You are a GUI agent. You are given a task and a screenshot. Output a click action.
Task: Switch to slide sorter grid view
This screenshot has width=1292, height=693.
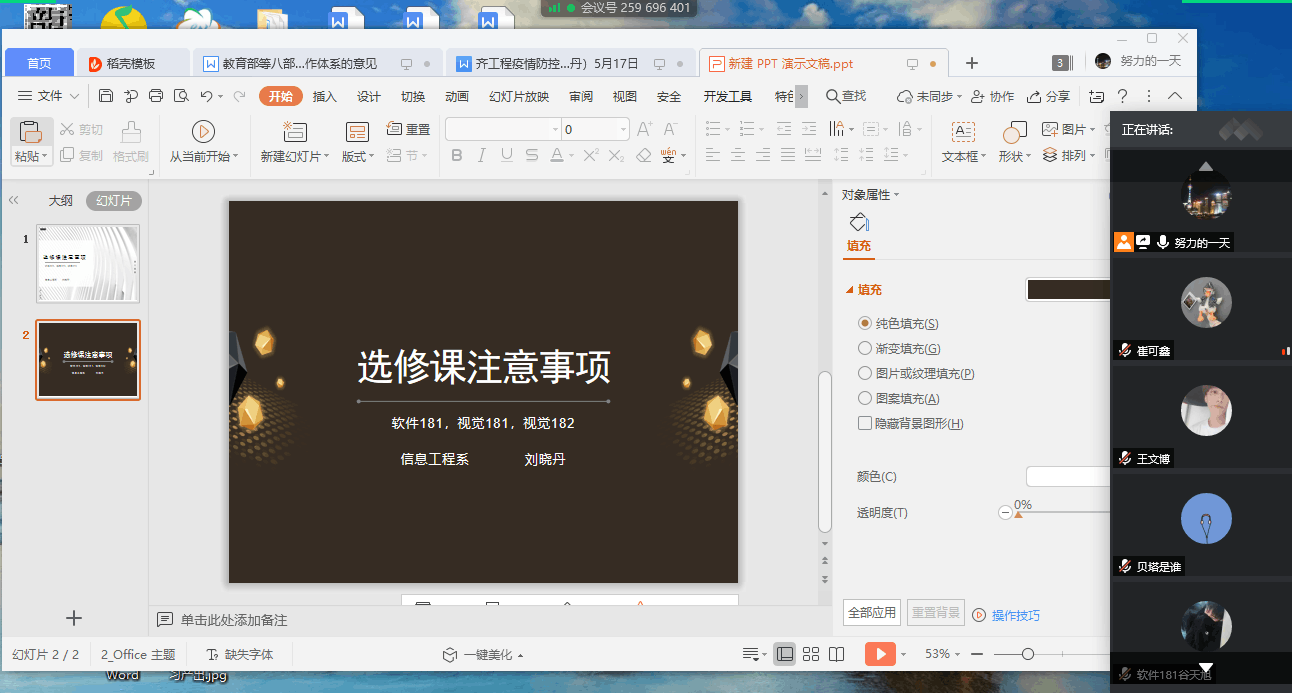[x=811, y=654]
